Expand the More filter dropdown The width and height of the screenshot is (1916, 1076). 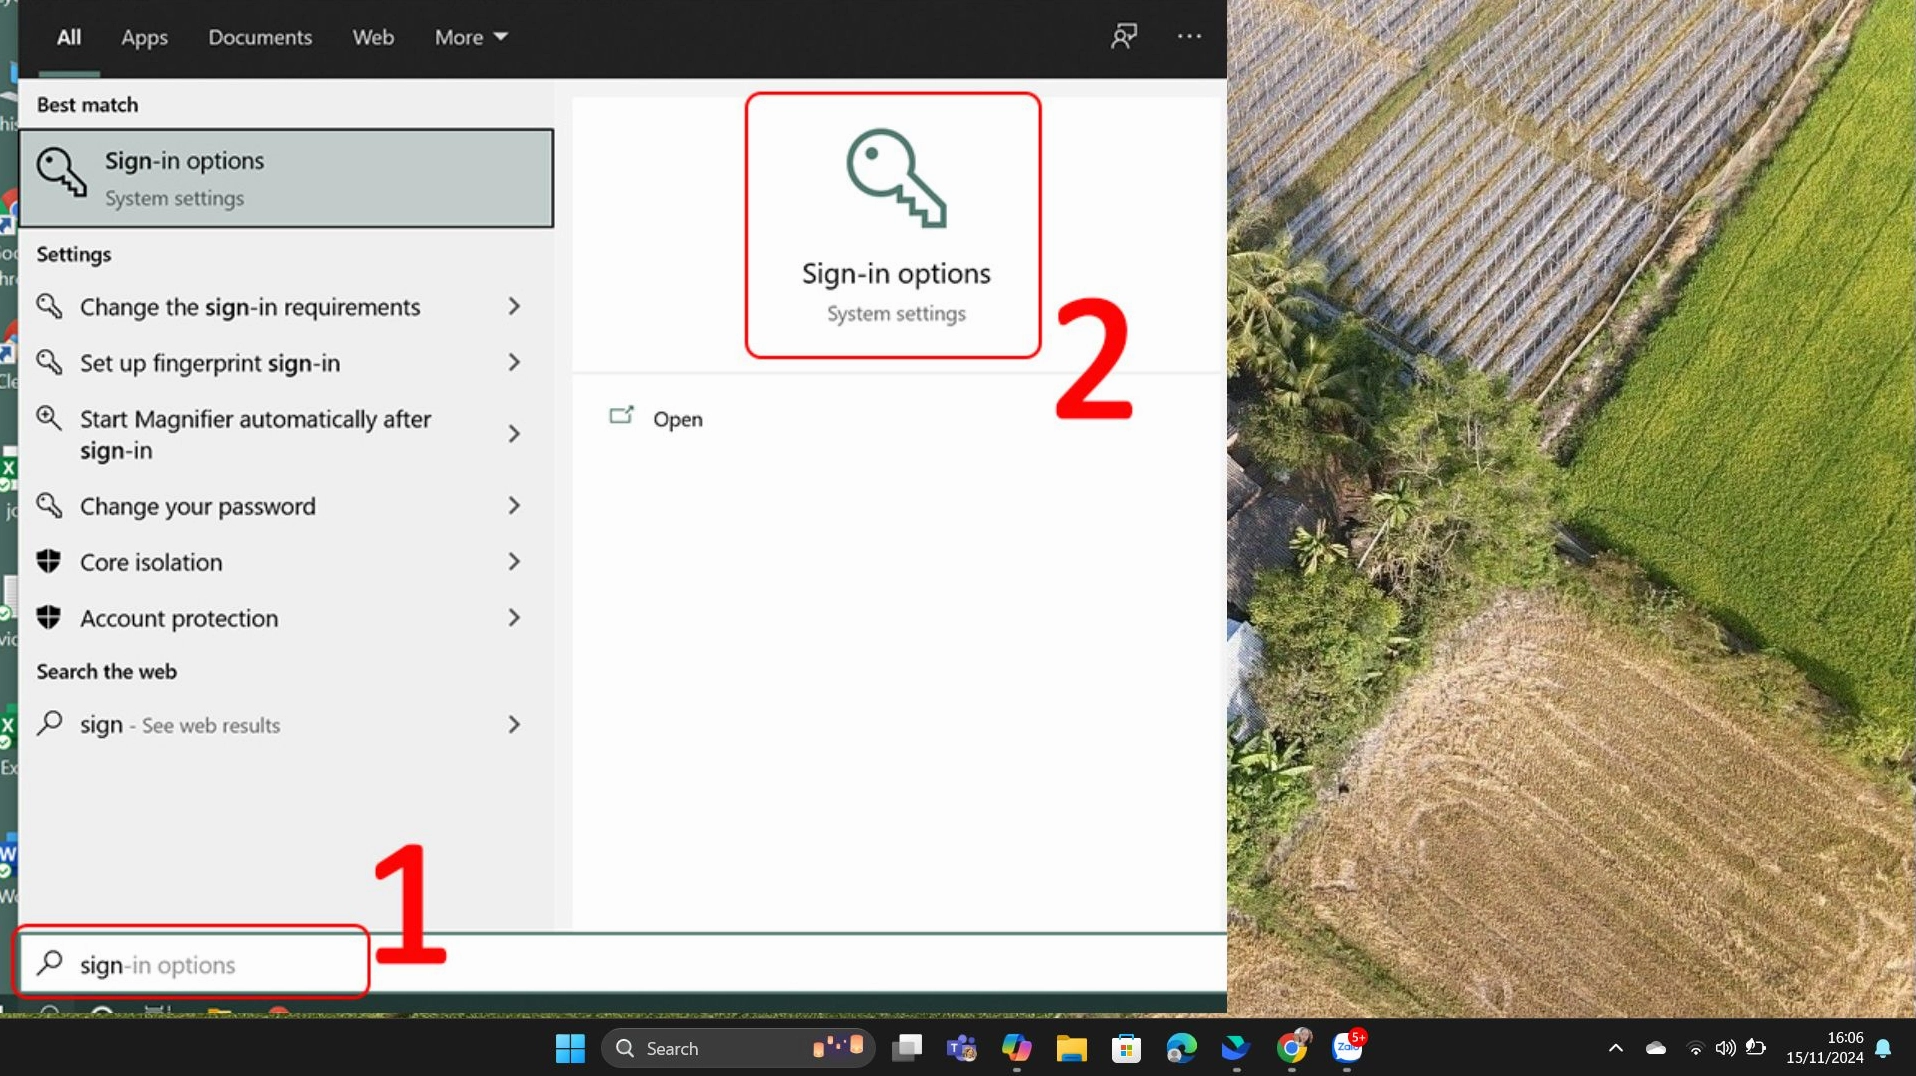(x=469, y=37)
